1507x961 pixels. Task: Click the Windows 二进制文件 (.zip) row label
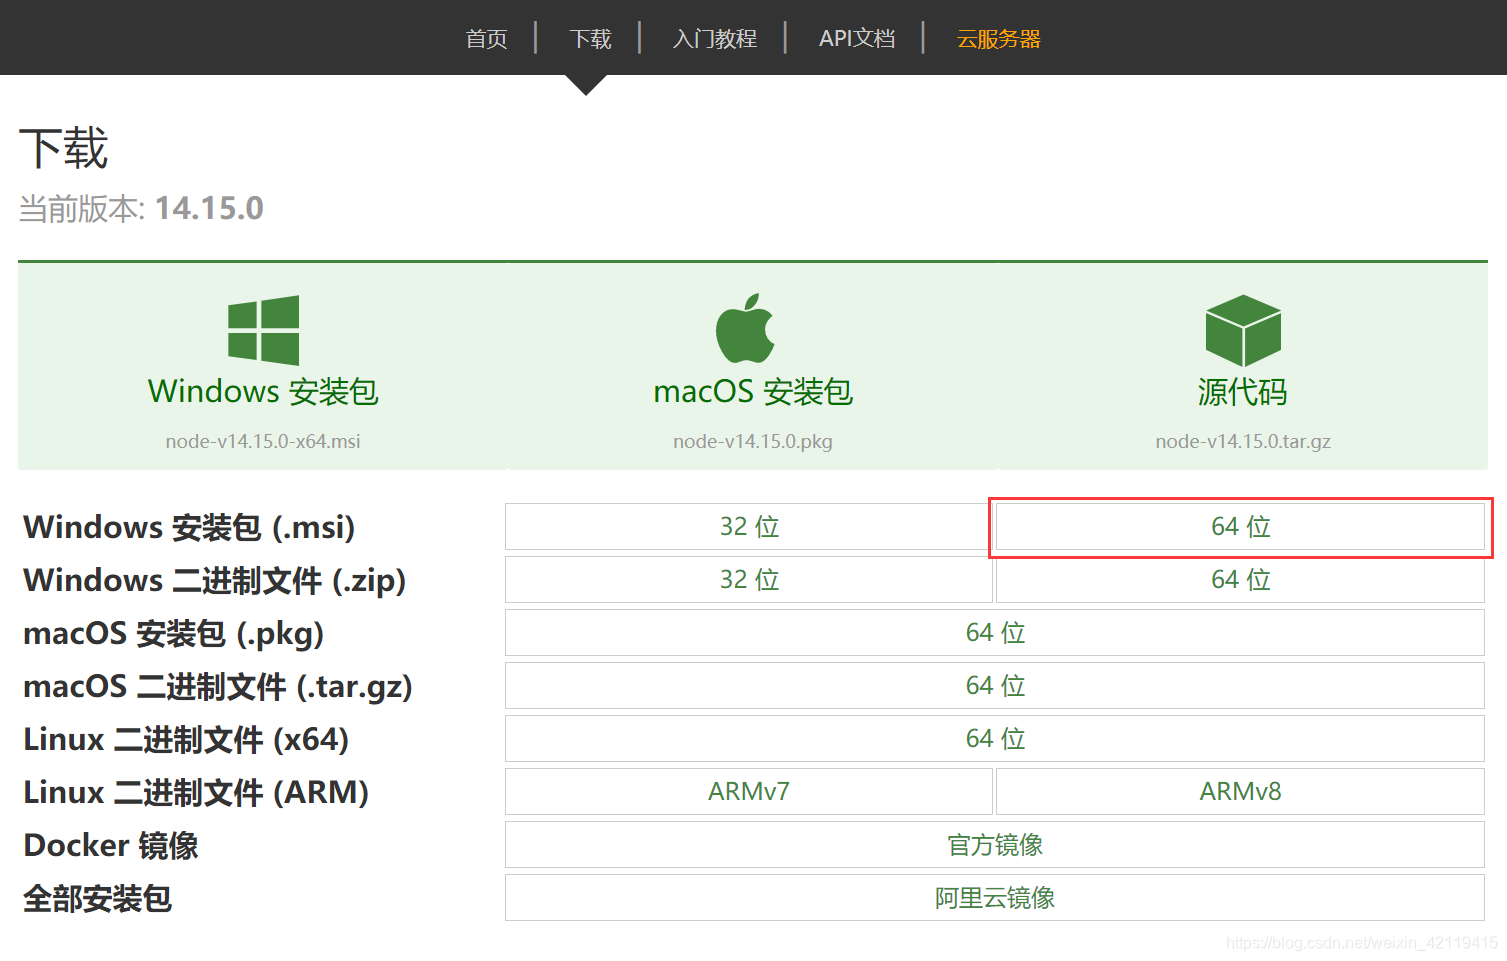pyautogui.click(x=214, y=580)
